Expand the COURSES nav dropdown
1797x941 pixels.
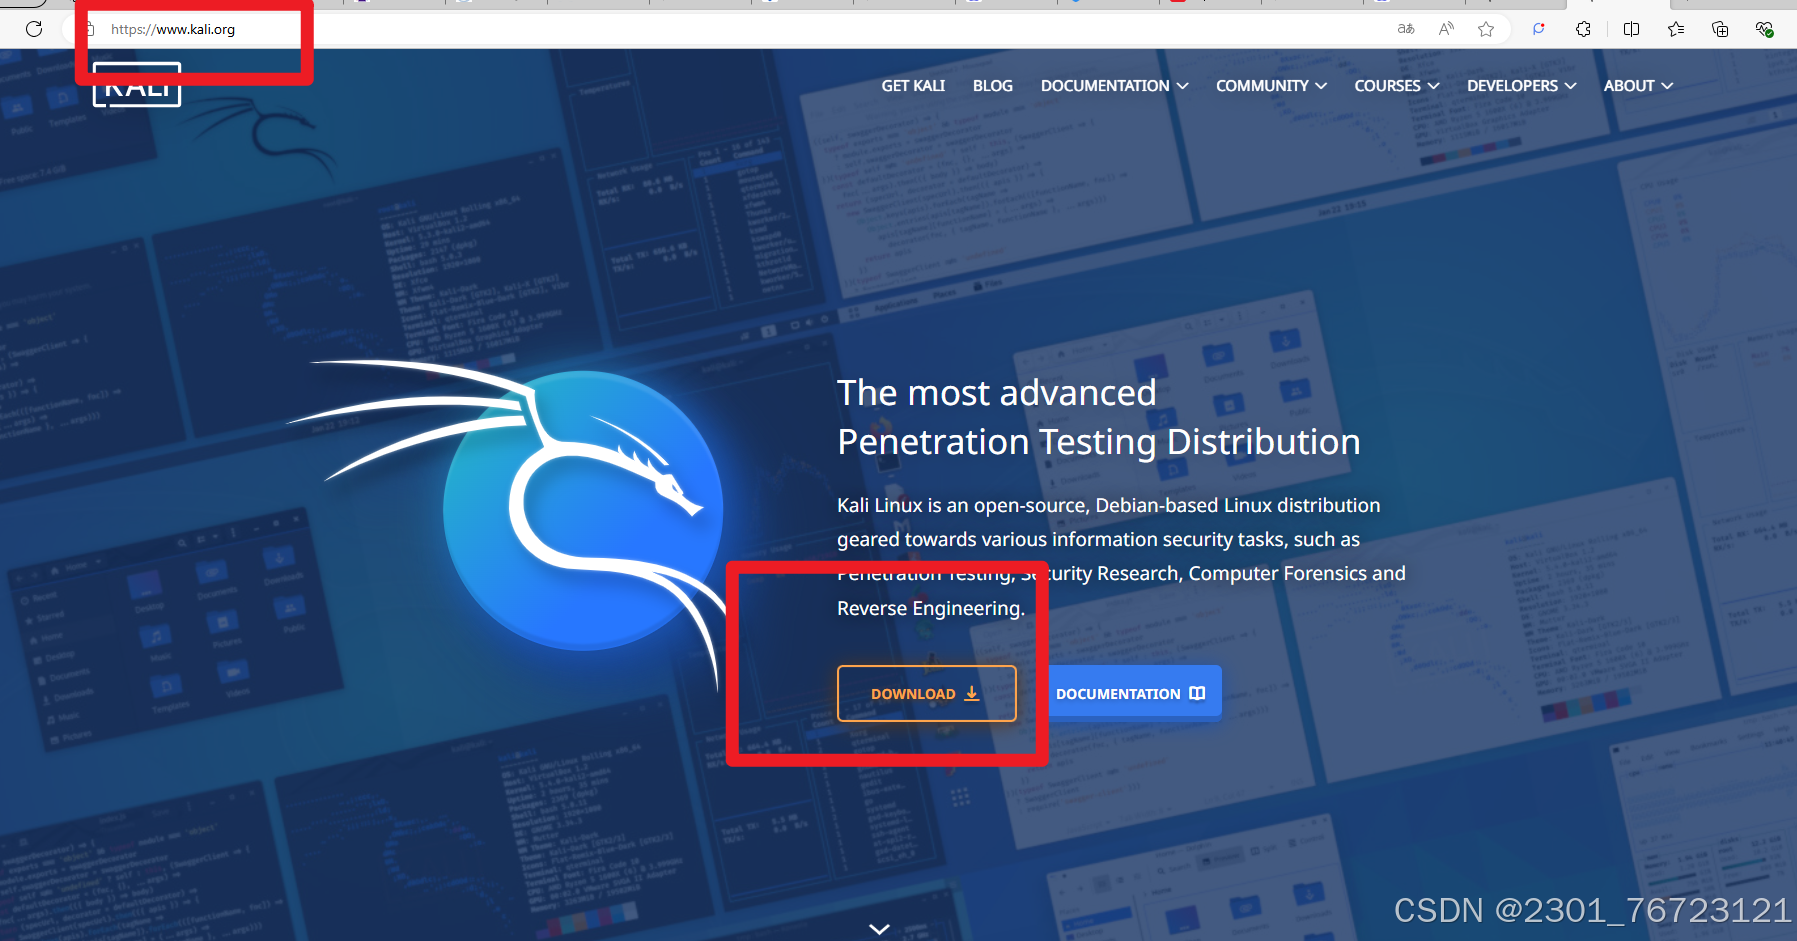1397,86
